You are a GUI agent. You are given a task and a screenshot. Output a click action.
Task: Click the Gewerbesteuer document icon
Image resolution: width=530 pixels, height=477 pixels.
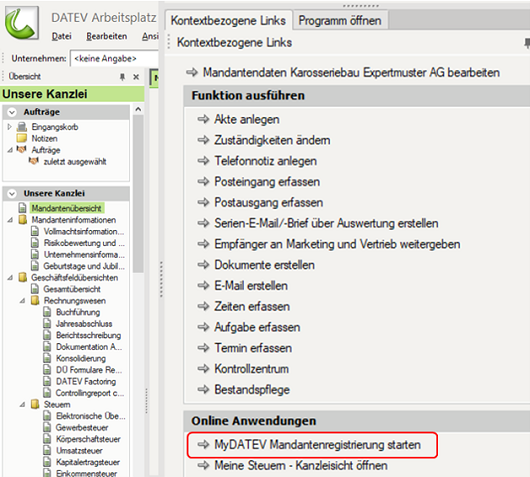(x=47, y=427)
